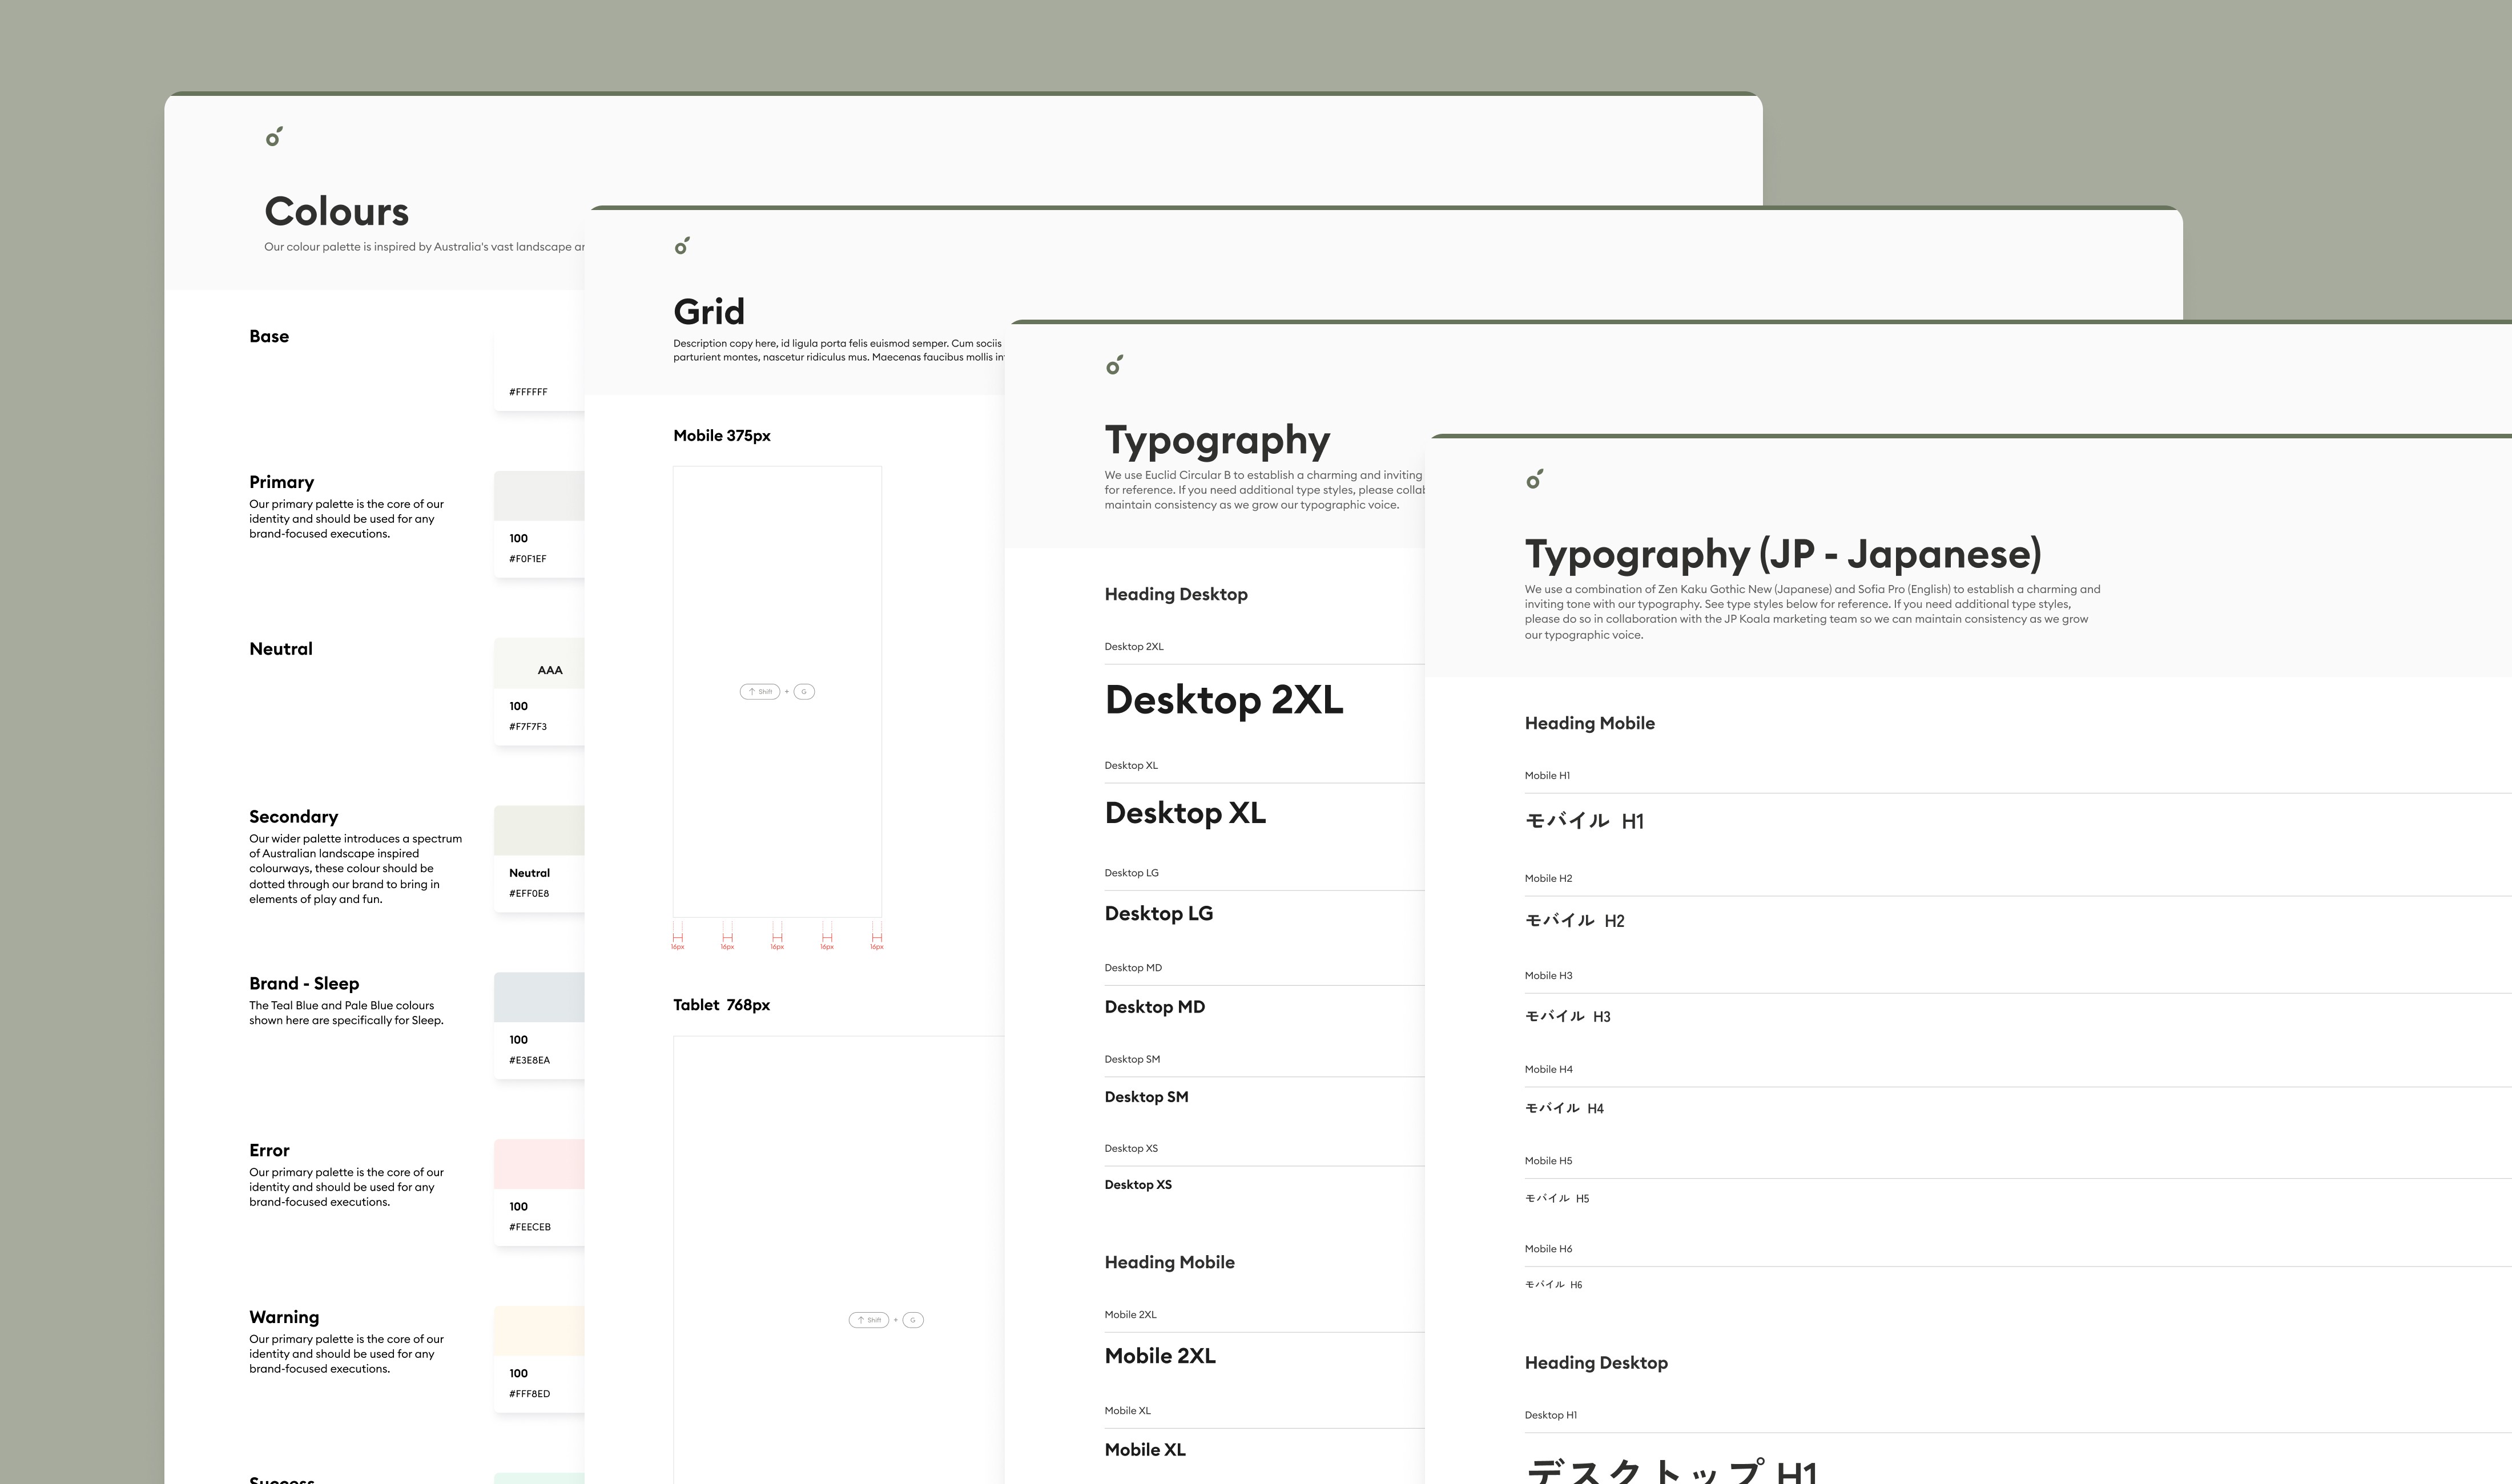This screenshot has width=2512, height=1484.
Task: Click the Grid page title
Action: pos(708,312)
